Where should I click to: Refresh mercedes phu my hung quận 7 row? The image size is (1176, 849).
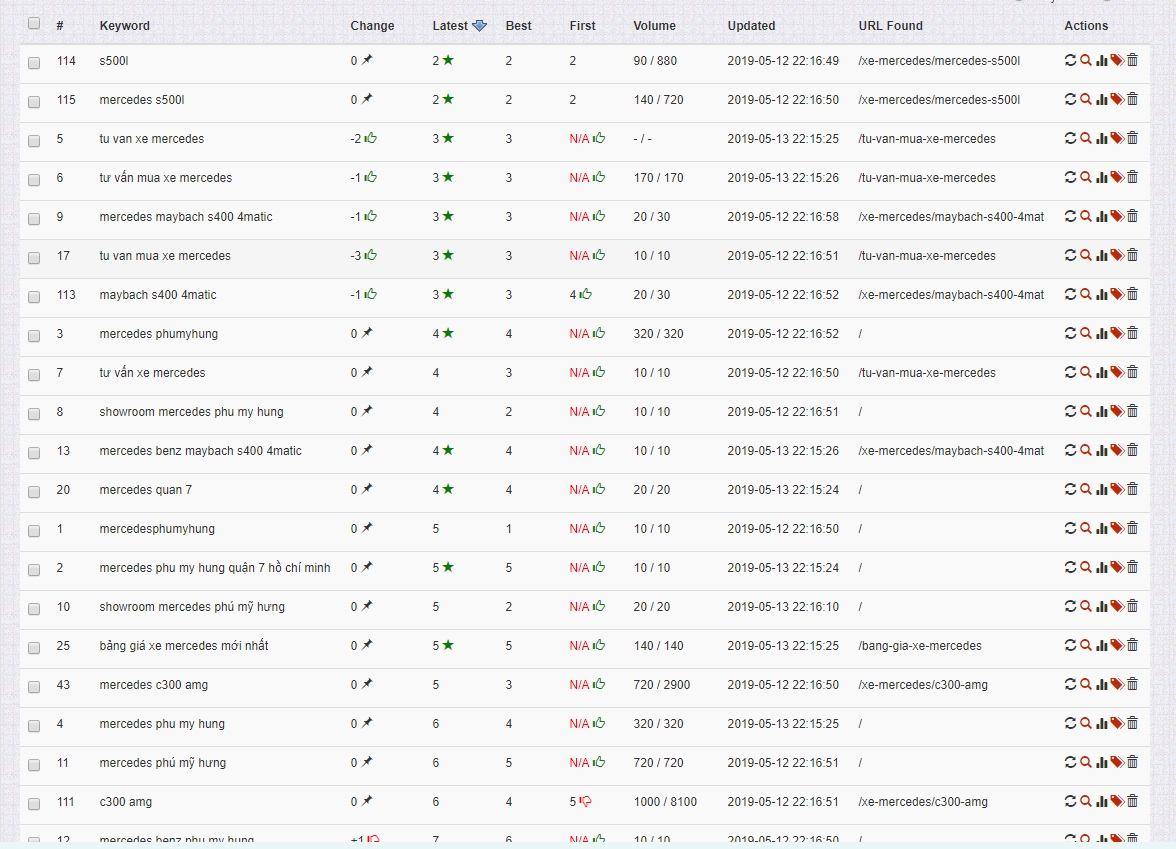tap(1070, 568)
